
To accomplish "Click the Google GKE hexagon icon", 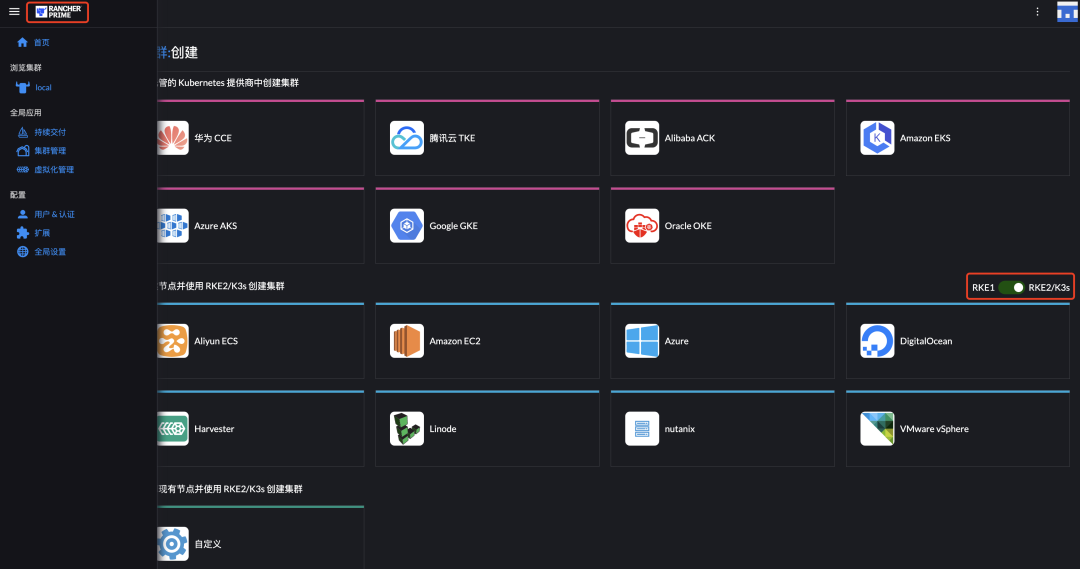I will coord(406,226).
